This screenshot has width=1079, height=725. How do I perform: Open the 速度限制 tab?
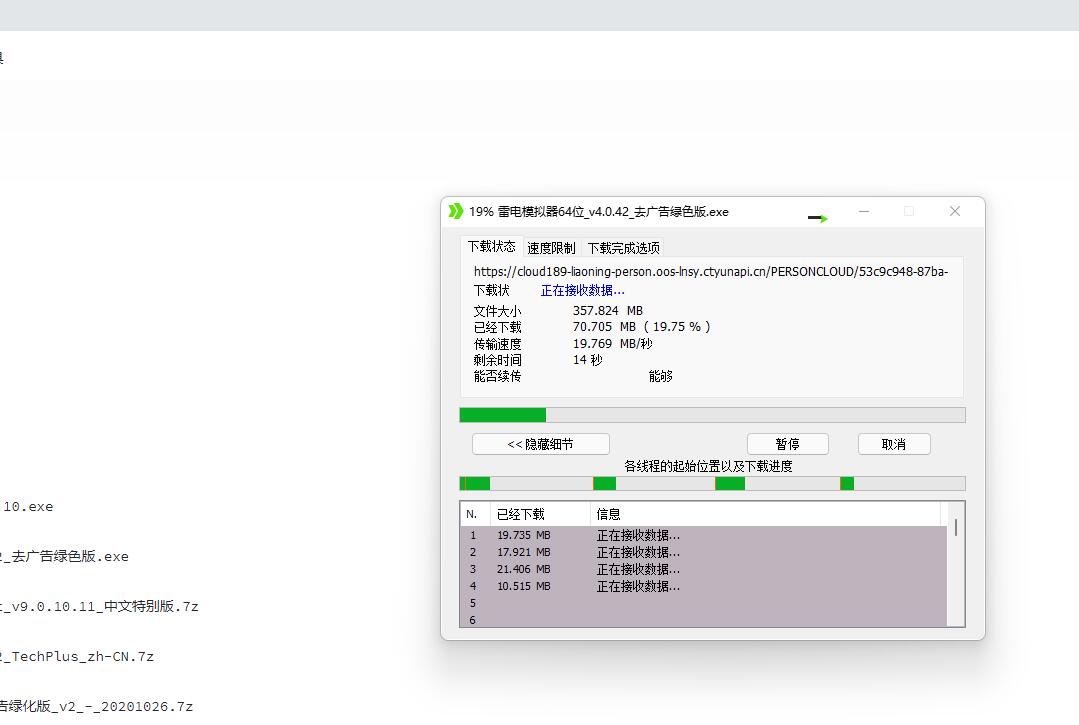point(551,248)
